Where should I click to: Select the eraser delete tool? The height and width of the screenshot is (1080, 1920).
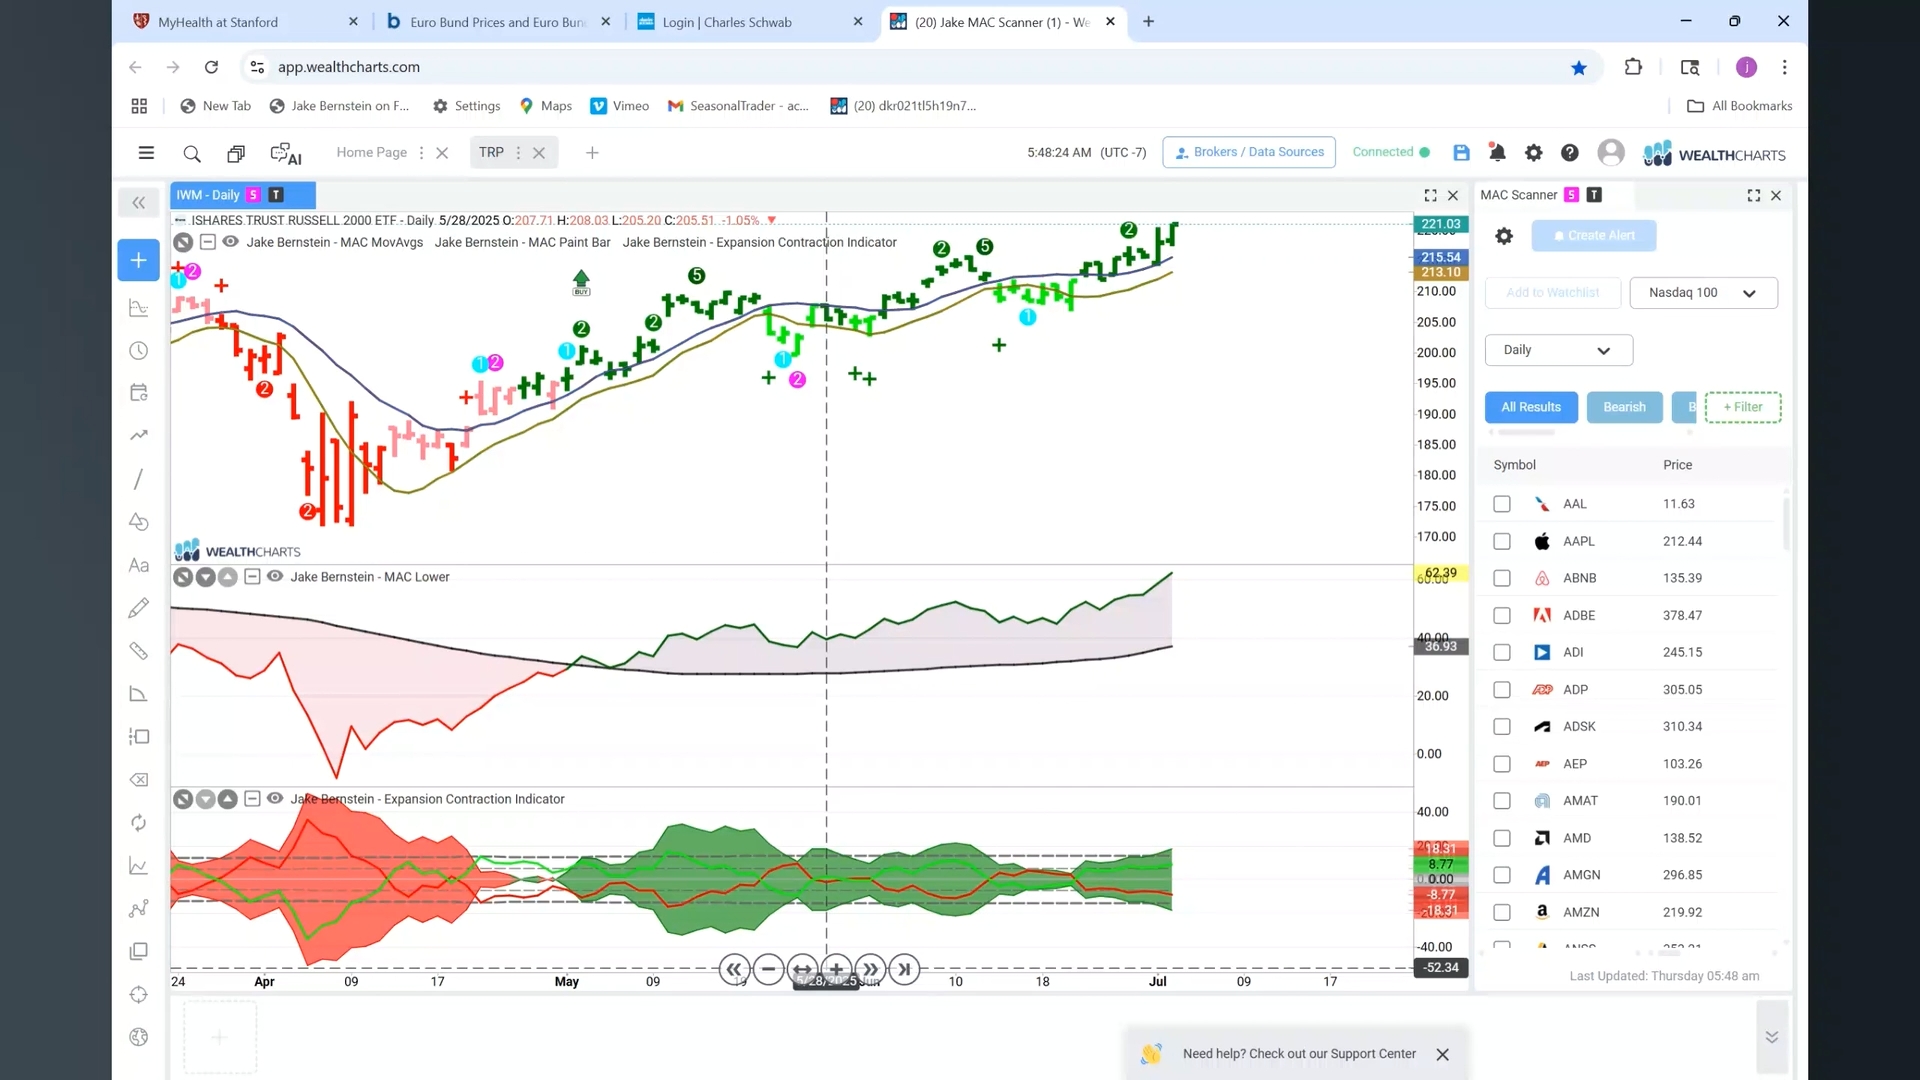click(x=139, y=780)
